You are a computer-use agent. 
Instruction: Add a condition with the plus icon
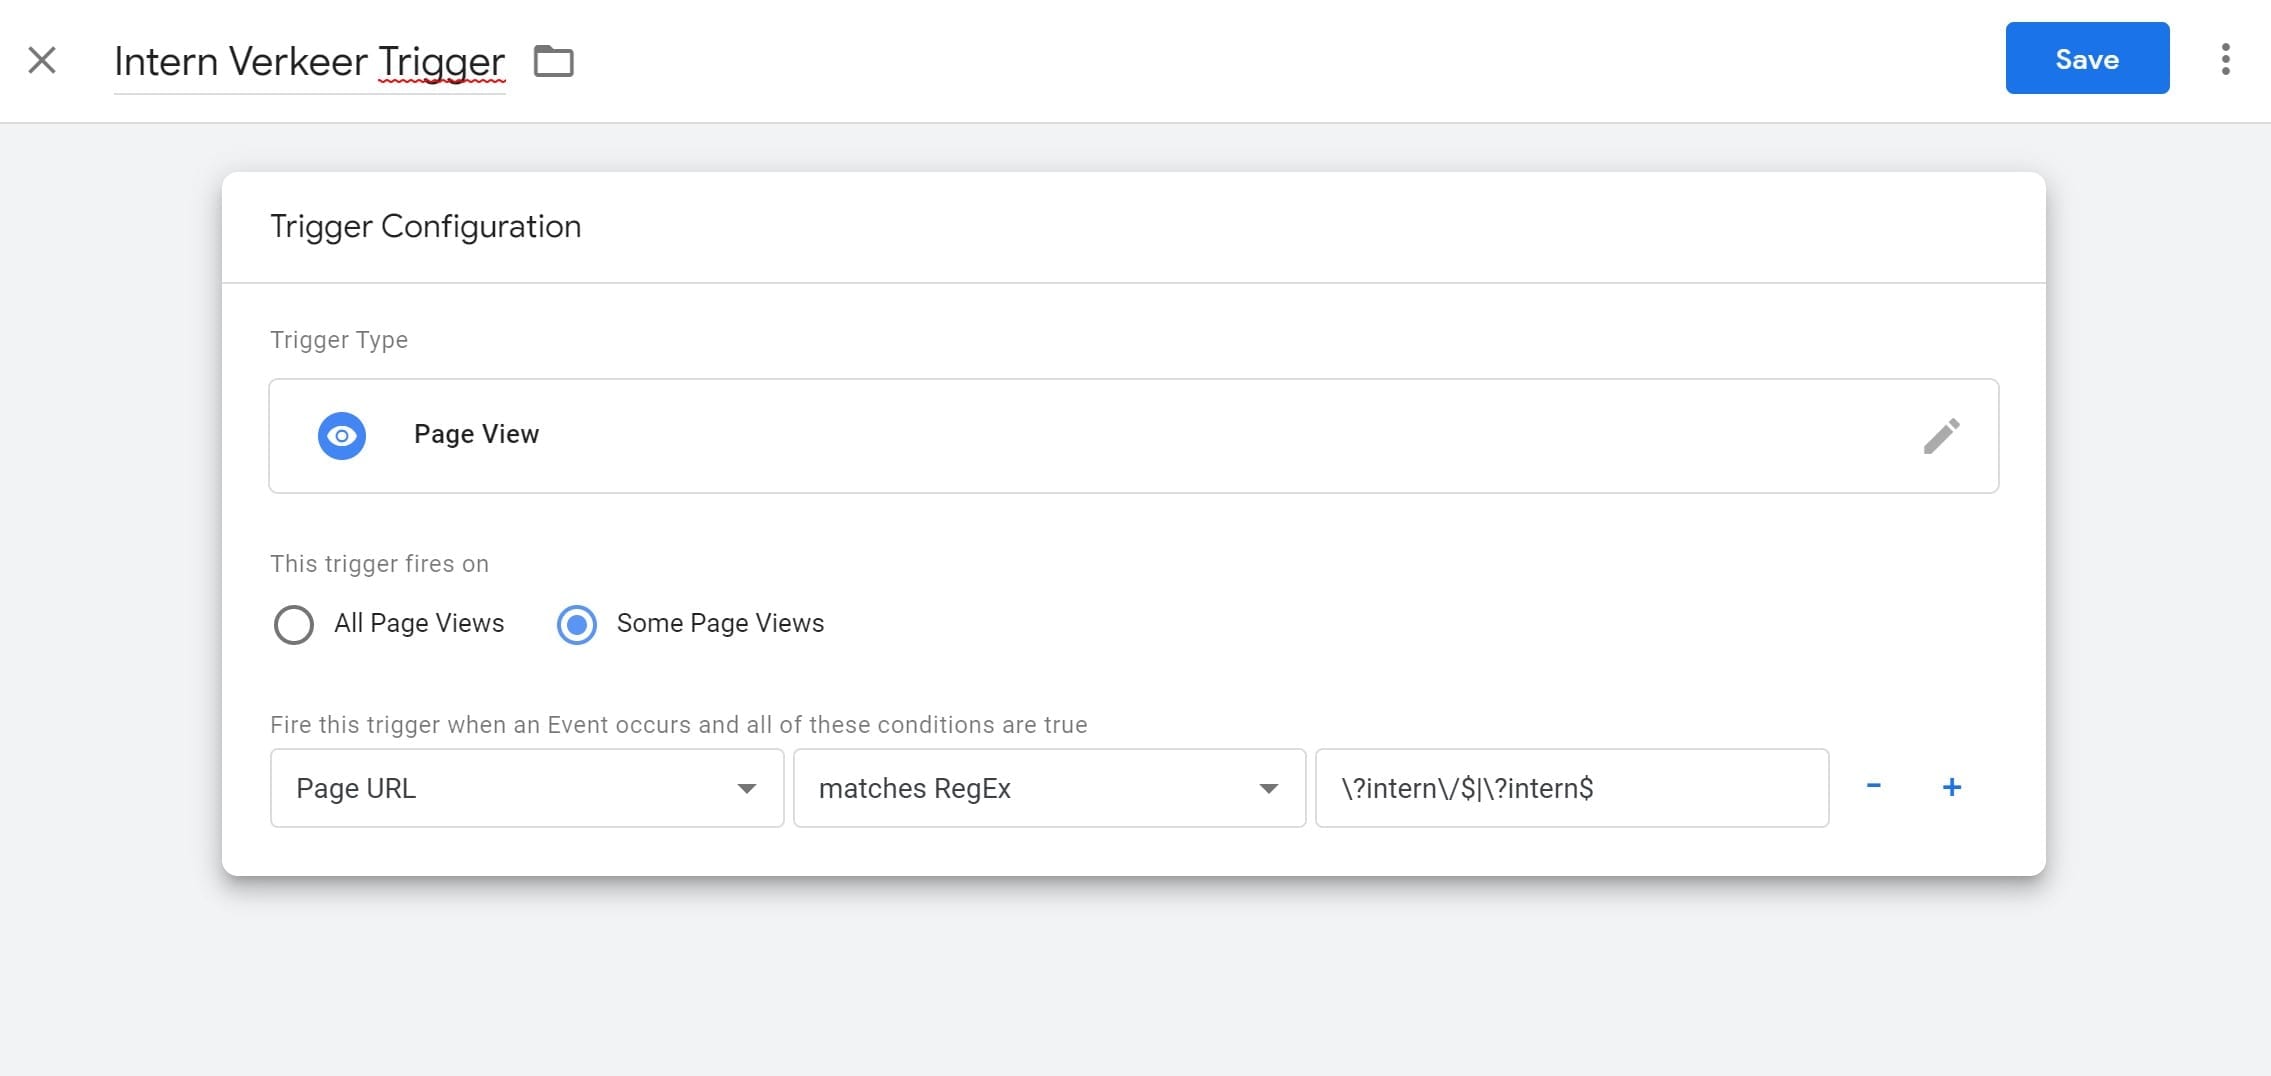(x=1951, y=787)
